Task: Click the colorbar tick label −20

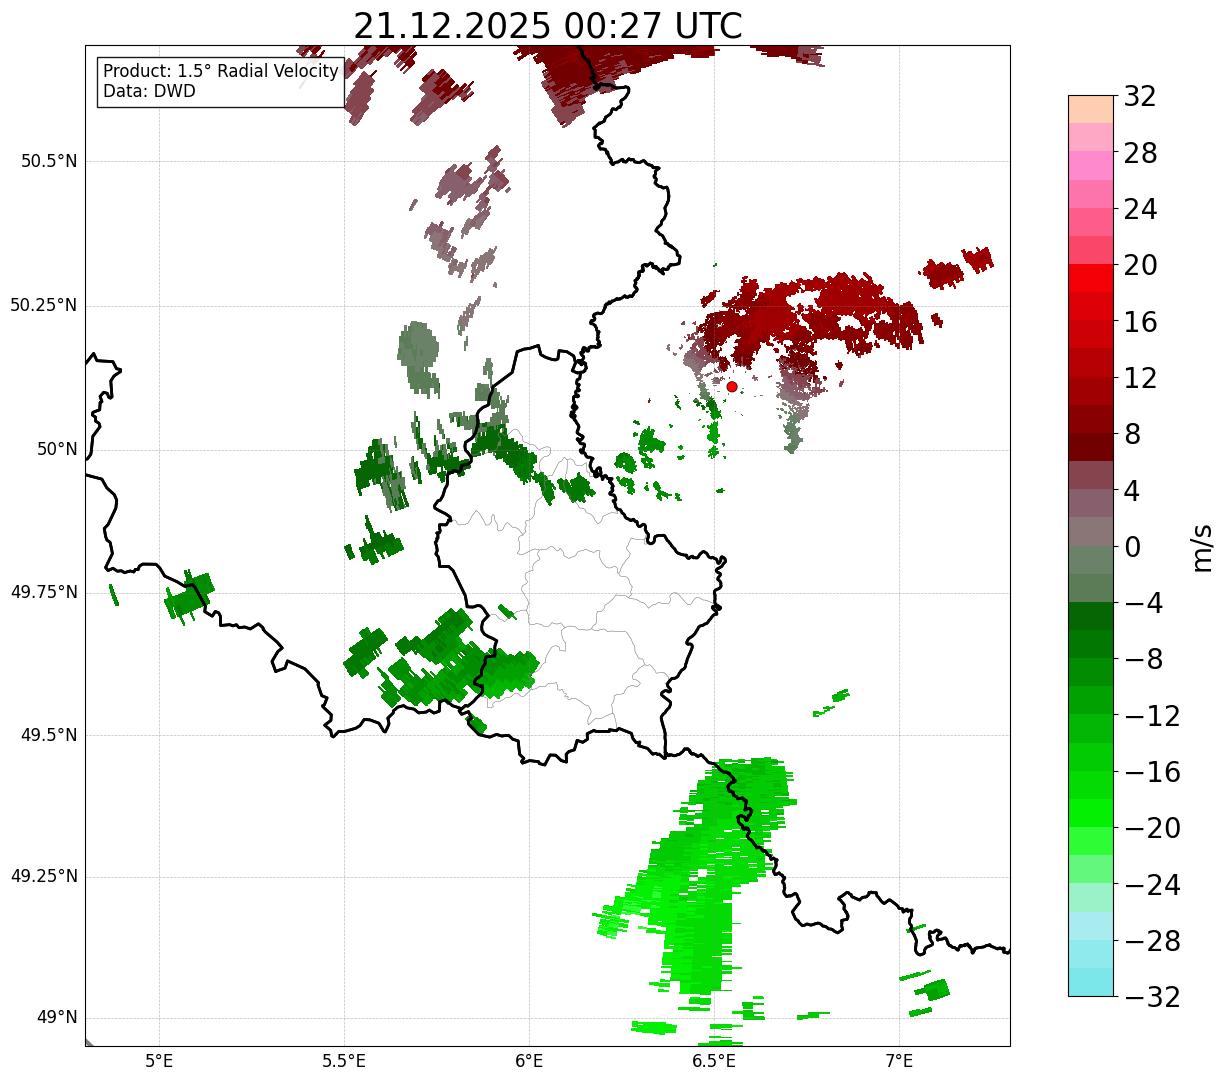Action: [x=1152, y=828]
